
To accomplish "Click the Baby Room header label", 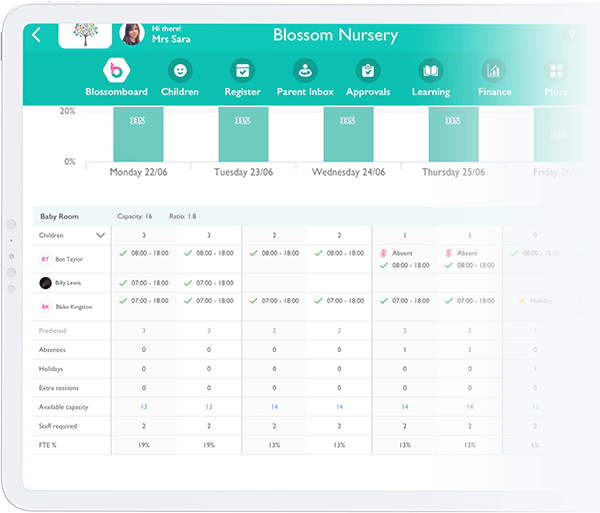I will 59,217.
